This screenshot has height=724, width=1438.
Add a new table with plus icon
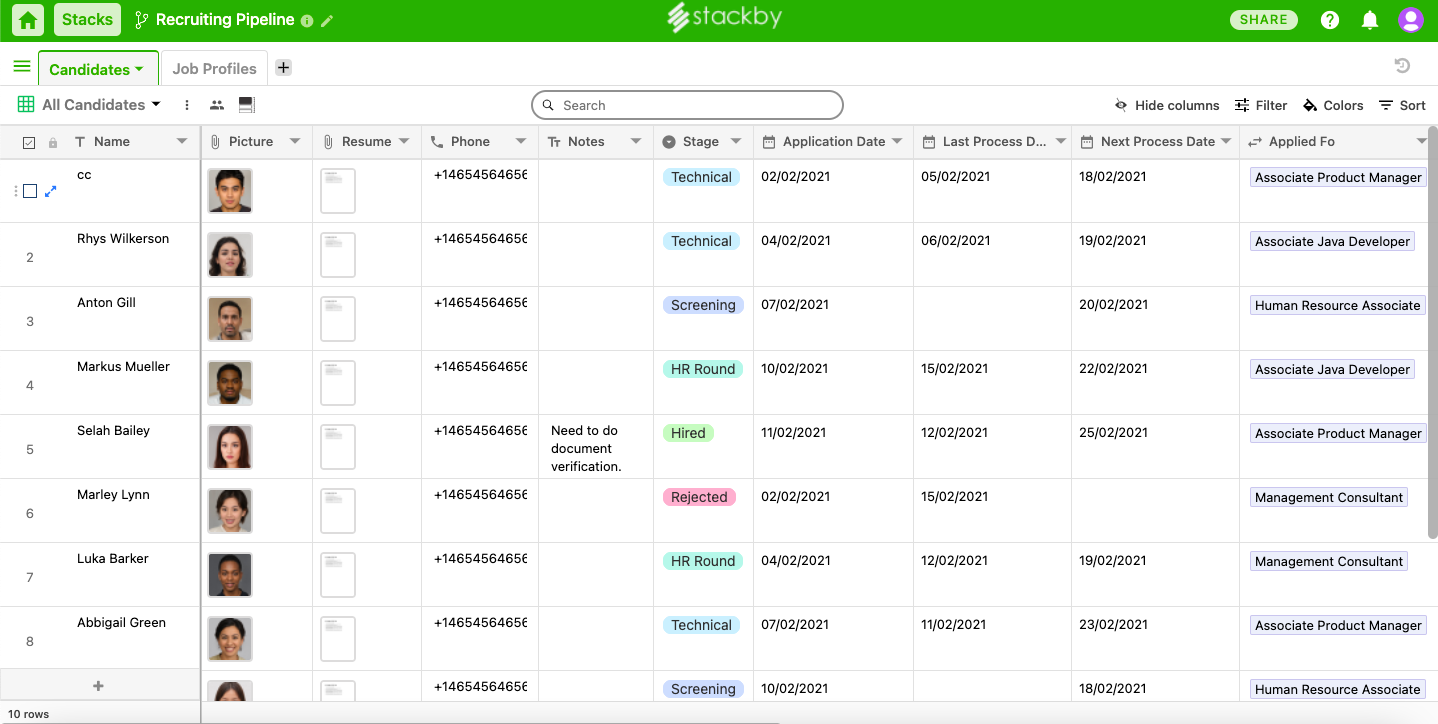[x=284, y=68]
